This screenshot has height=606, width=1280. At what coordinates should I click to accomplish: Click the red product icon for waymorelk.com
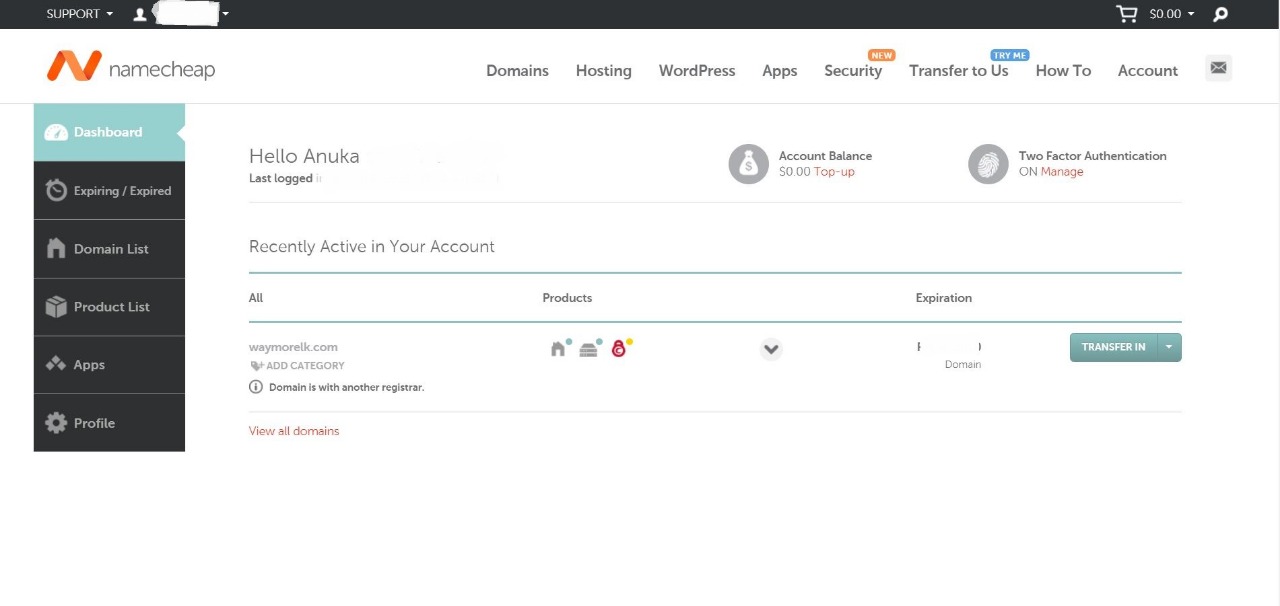(620, 348)
